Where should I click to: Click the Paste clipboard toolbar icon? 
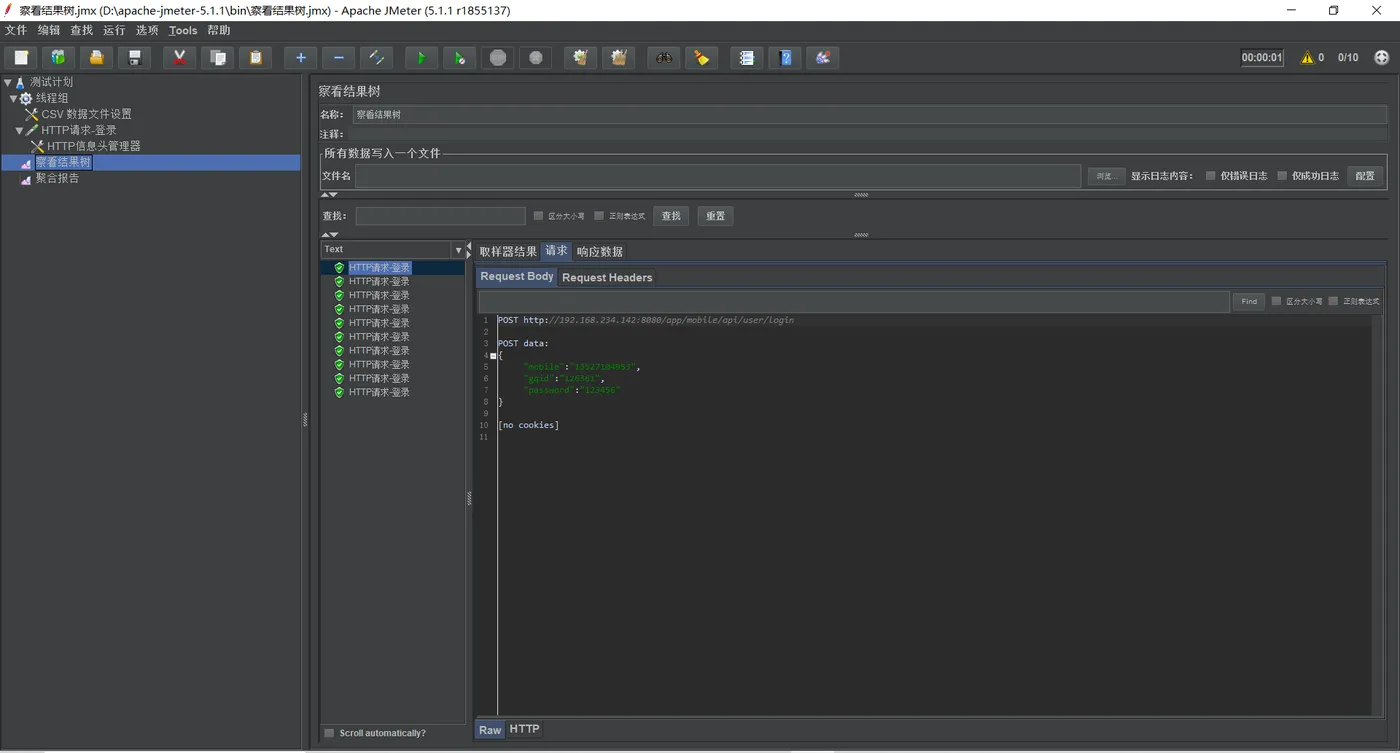(x=255, y=58)
